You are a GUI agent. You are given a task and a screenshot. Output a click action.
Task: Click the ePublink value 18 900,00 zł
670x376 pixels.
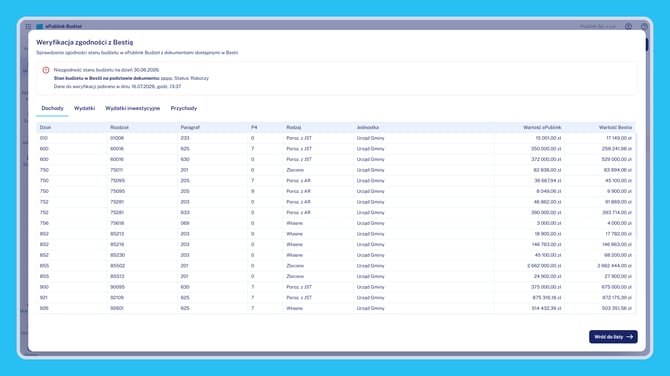[x=548, y=234]
